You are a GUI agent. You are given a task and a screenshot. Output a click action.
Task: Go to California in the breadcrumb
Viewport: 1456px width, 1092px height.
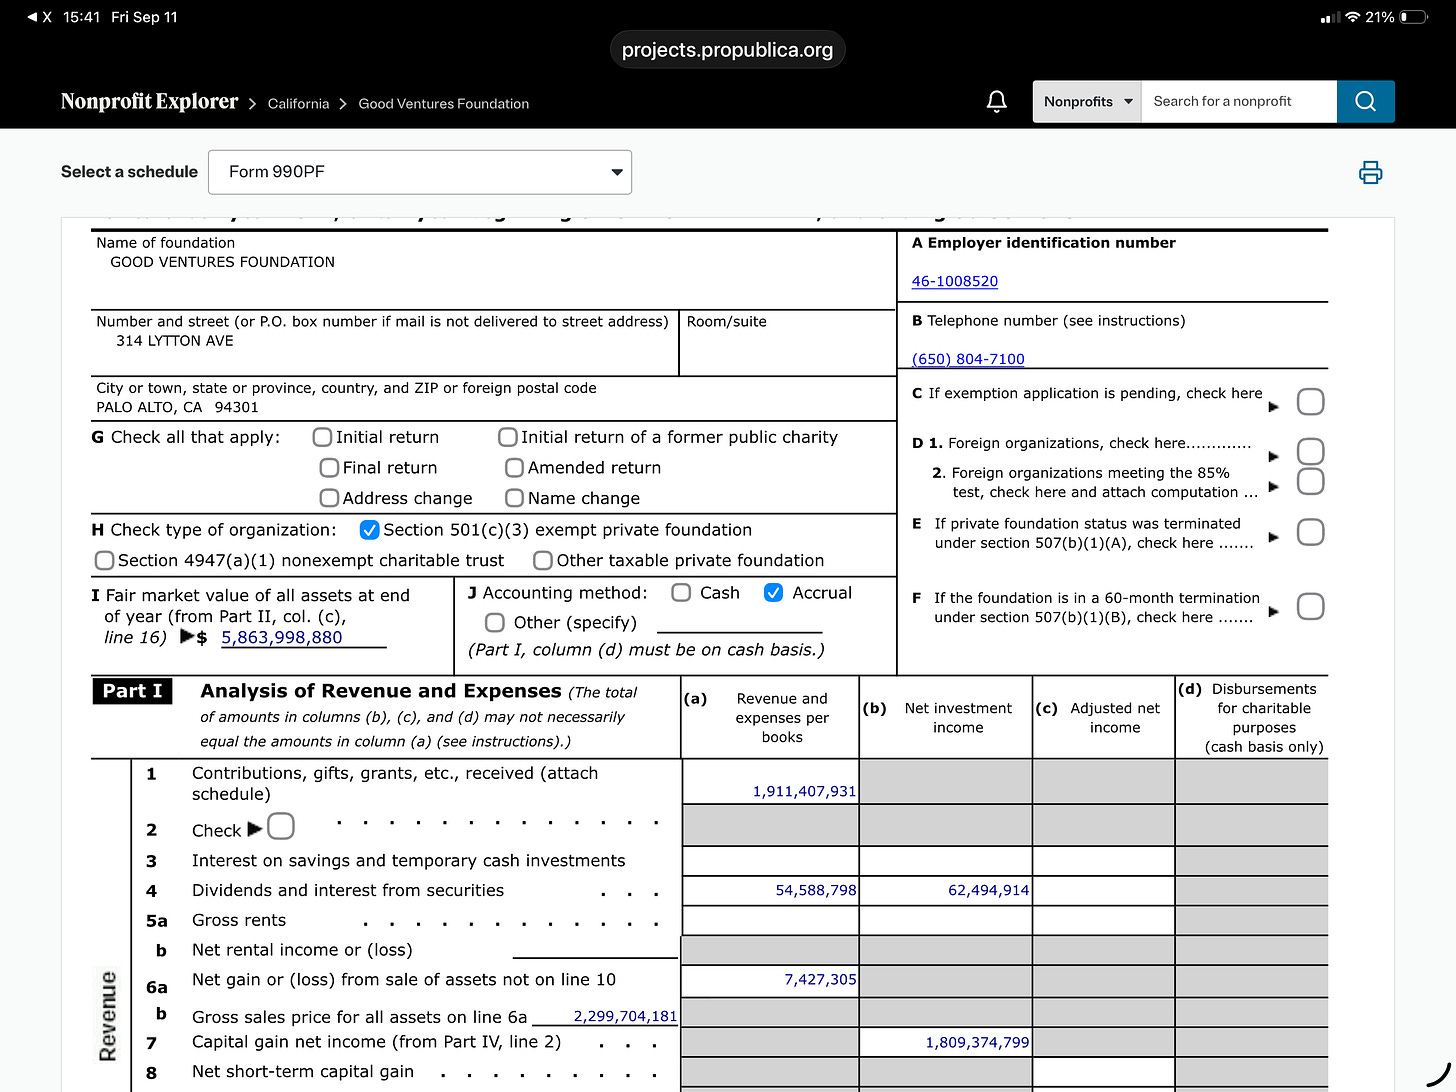coord(298,104)
